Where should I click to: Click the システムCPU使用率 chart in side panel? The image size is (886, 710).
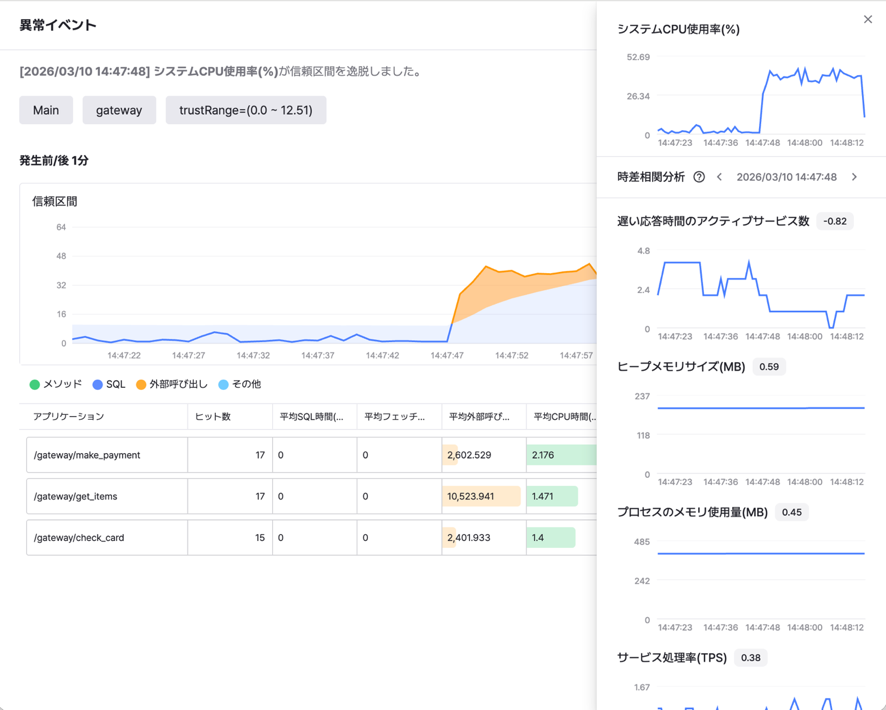pos(760,100)
